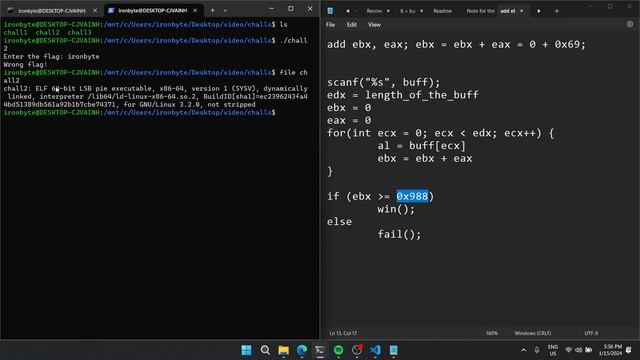Close the second active terminal tab
This screenshot has width=640, height=360.
point(195,10)
